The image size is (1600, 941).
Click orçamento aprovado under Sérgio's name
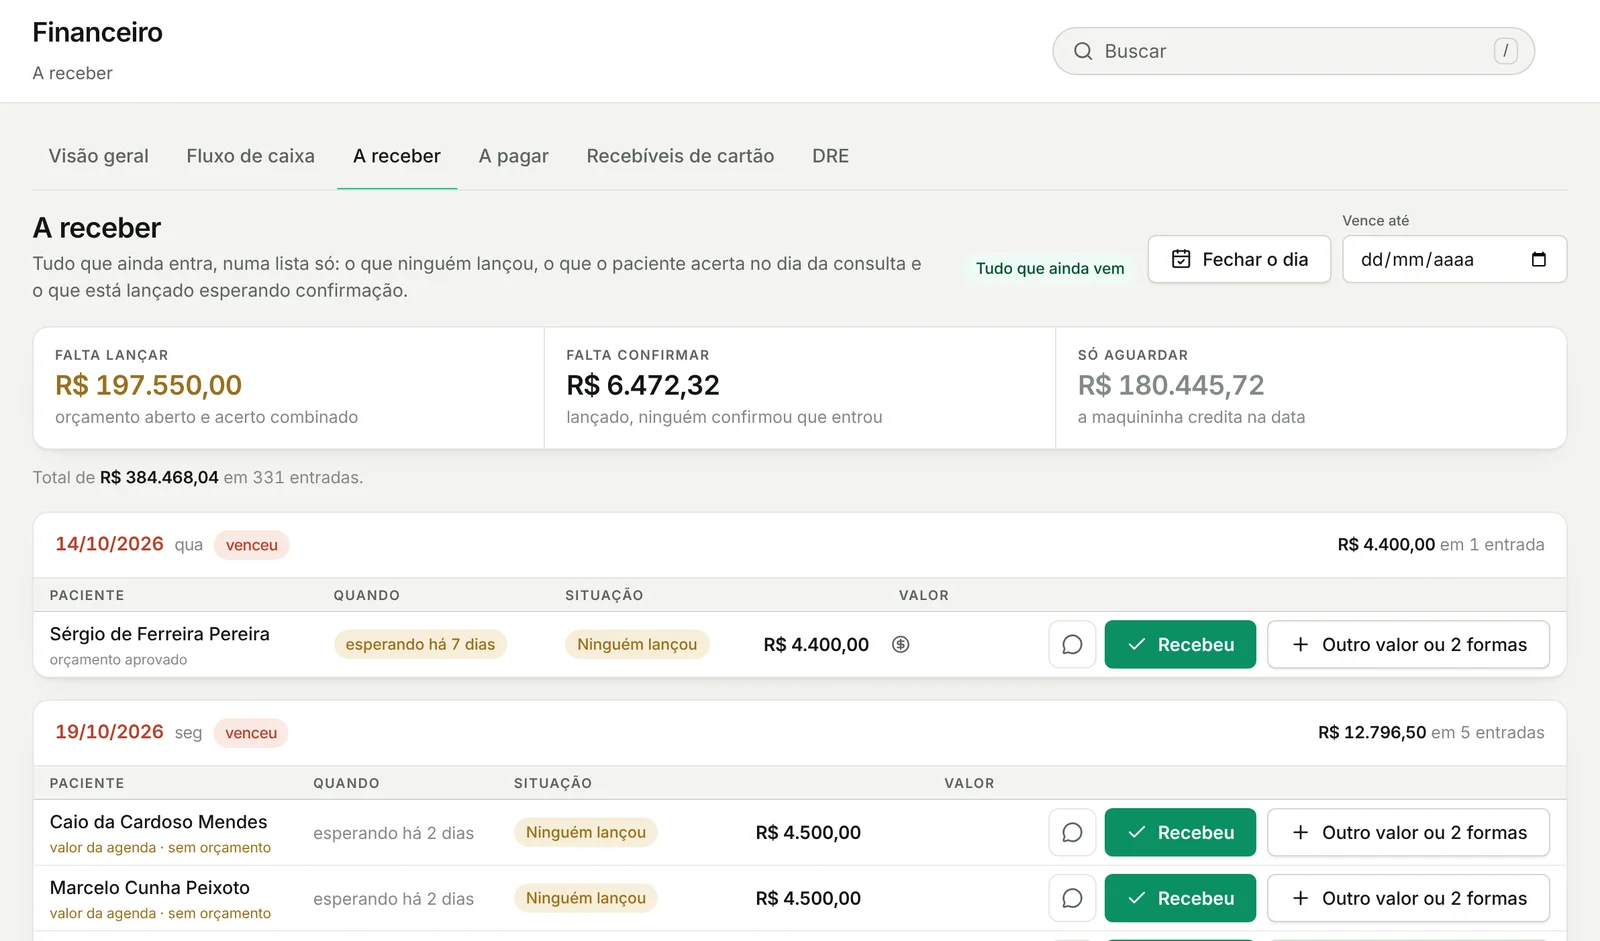click(x=119, y=660)
